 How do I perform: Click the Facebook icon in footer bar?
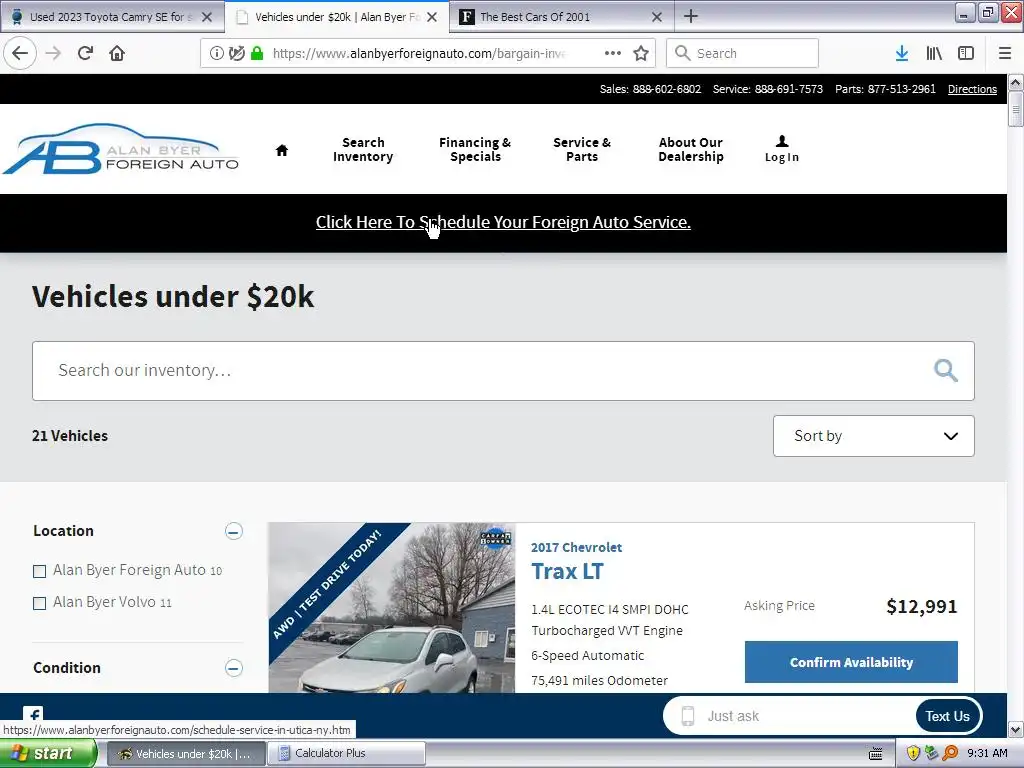tap(33, 713)
